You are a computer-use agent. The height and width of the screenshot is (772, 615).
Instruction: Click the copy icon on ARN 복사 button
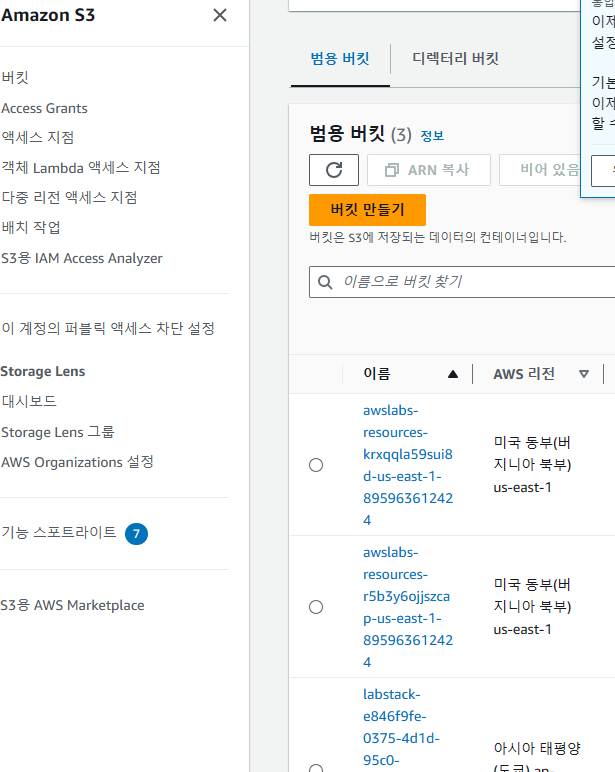click(x=391, y=170)
